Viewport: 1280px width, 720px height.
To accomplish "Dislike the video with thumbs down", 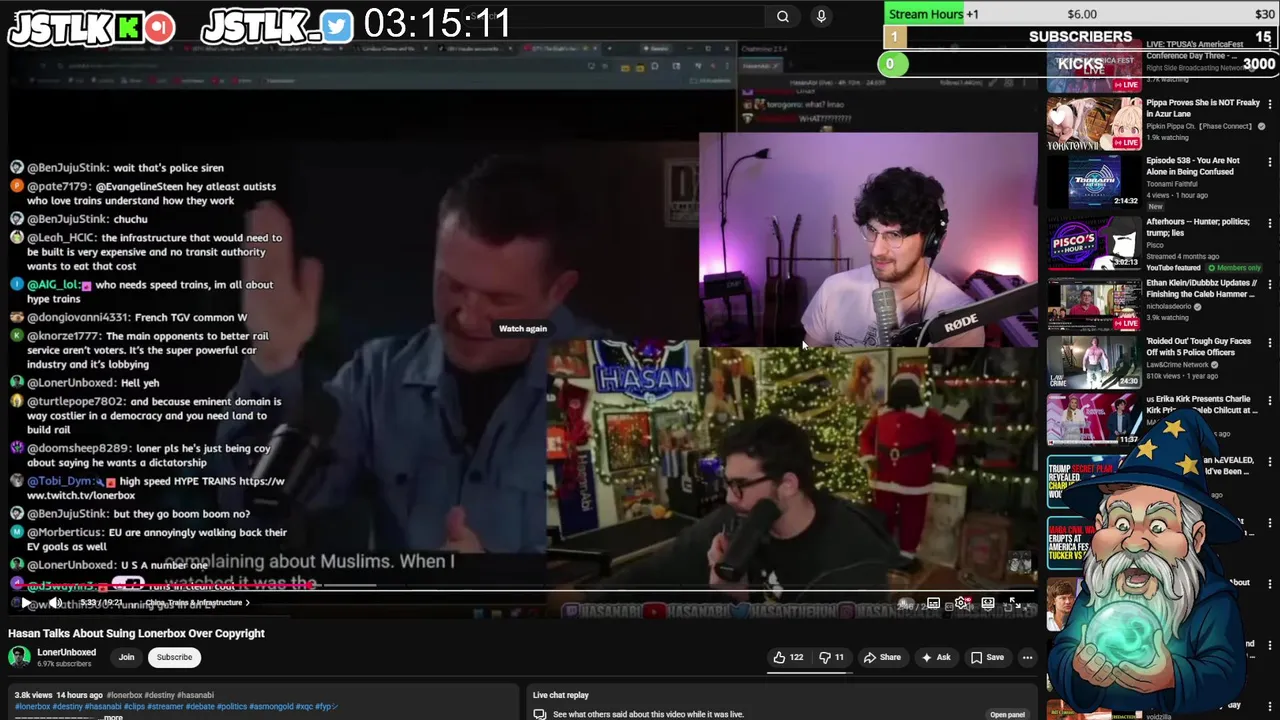I will (x=831, y=657).
